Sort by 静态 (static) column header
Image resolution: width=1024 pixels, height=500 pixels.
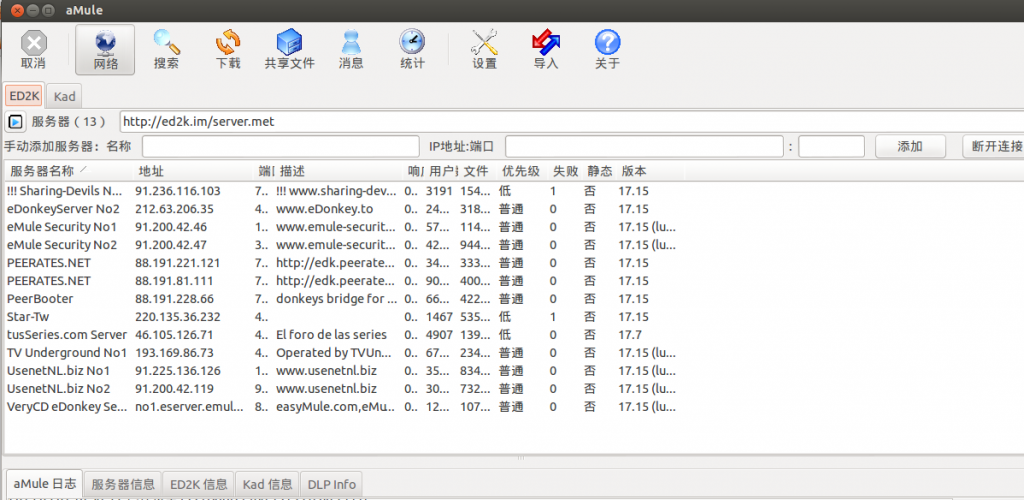click(x=599, y=172)
